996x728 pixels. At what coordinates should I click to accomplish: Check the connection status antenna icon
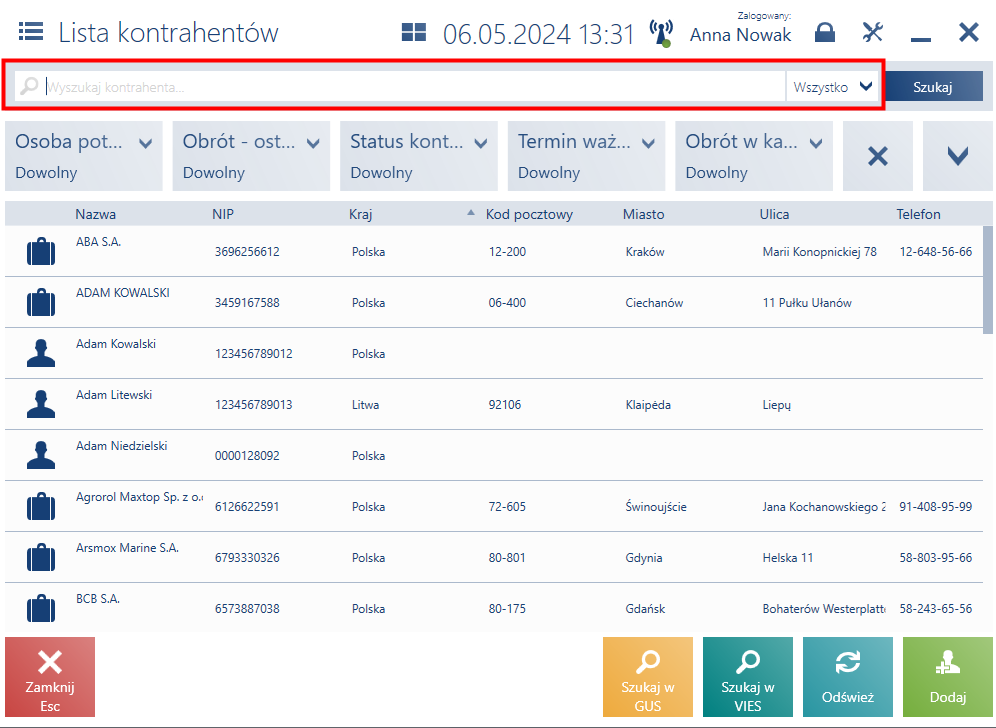click(x=661, y=34)
